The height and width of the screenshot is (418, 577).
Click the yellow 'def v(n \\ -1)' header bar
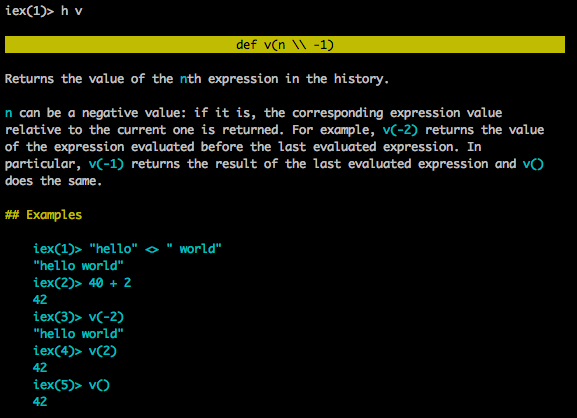pyautogui.click(x=285, y=45)
